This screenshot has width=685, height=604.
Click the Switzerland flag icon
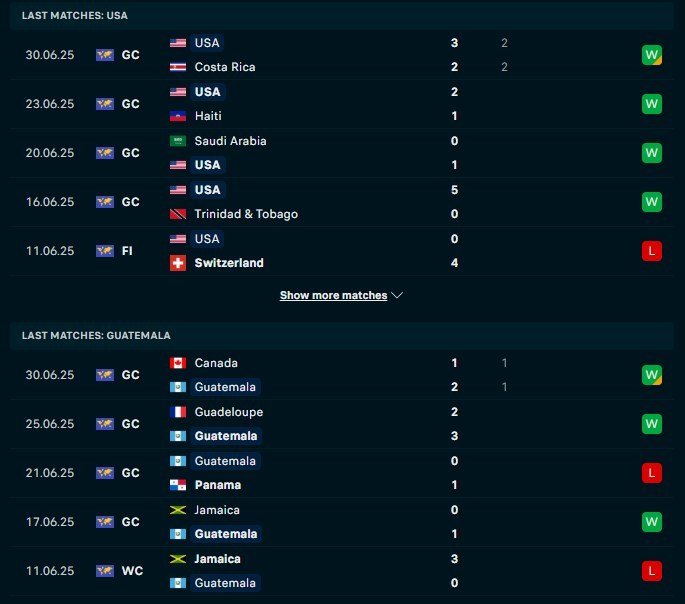pyautogui.click(x=178, y=263)
